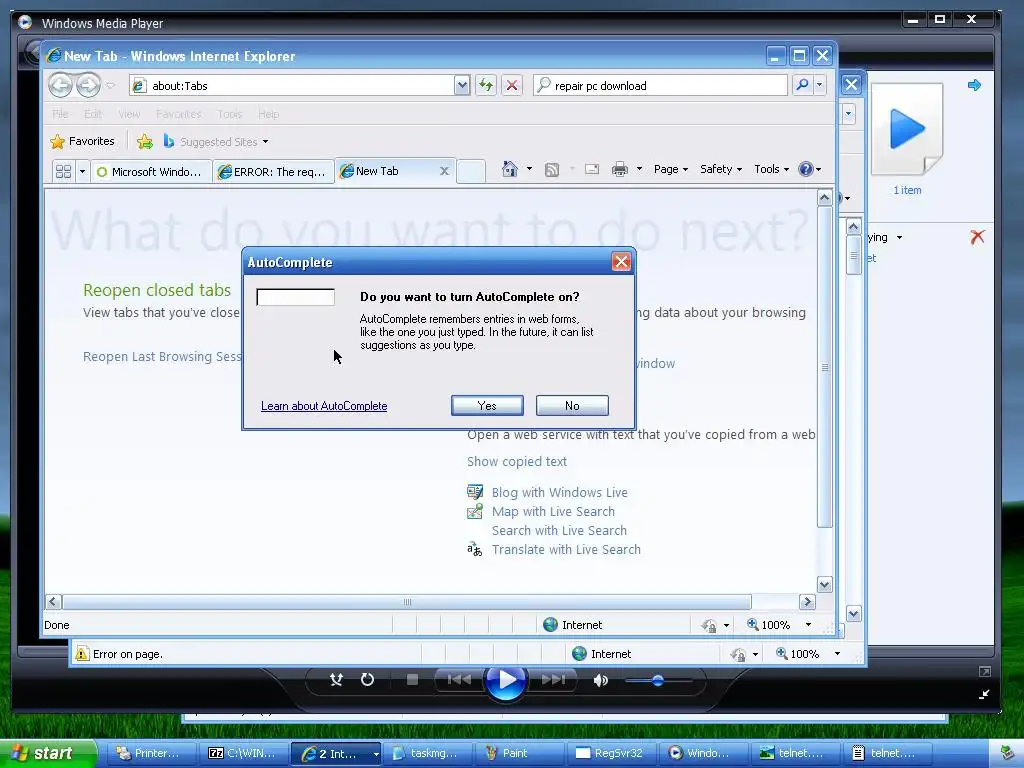The height and width of the screenshot is (768, 1024).
Task: Open Favorites star button
Action: pos(82,141)
